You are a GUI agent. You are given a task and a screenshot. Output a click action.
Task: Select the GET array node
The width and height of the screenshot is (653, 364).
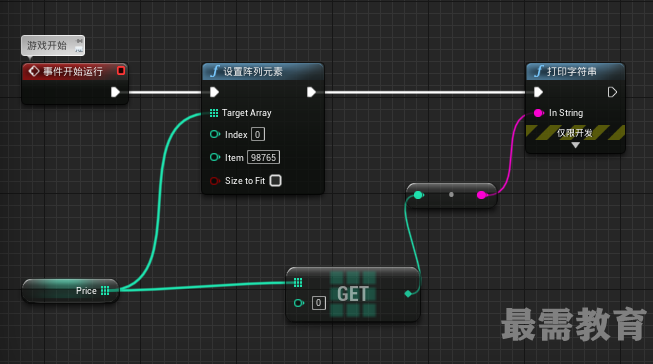353,294
